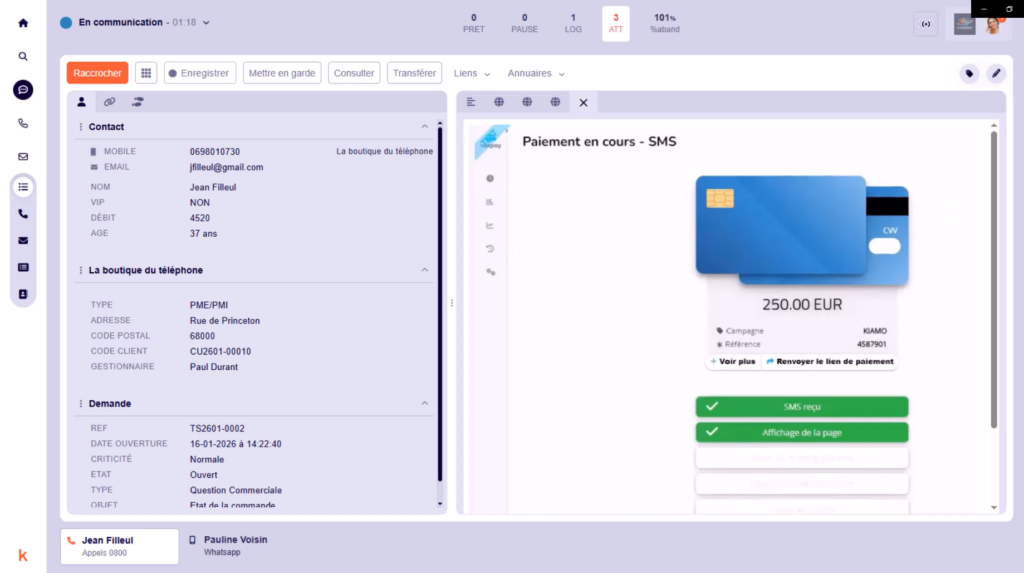Collapse La boutique du téléphone section
Image resolution: width=1024 pixels, height=573 pixels.
point(424,270)
